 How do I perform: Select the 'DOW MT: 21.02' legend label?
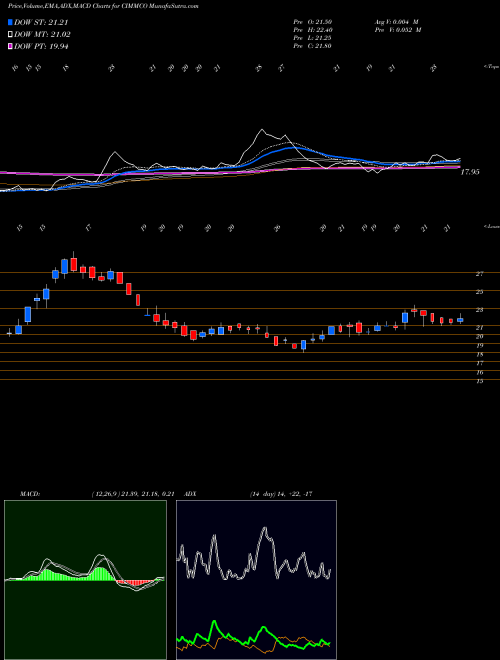pos(42,35)
